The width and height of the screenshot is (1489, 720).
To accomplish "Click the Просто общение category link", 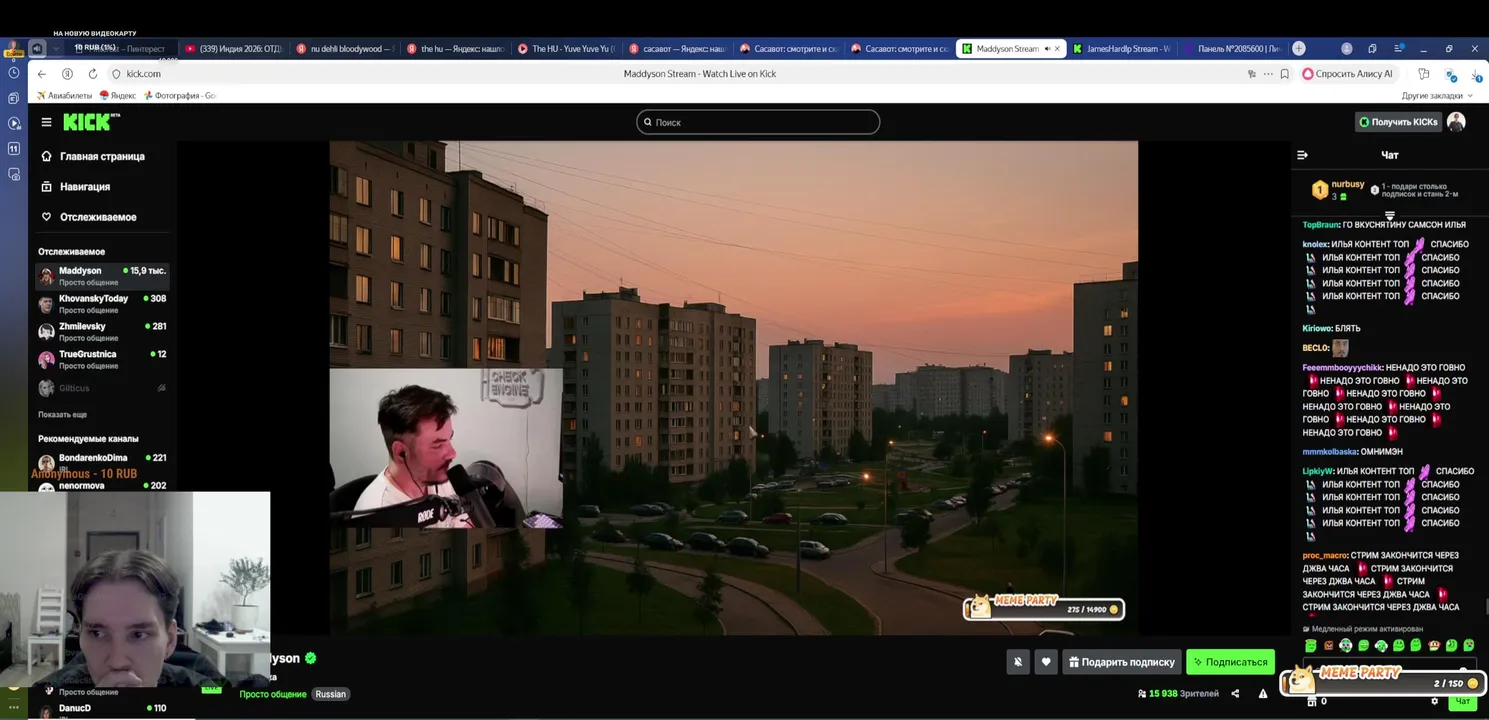I will pos(273,694).
